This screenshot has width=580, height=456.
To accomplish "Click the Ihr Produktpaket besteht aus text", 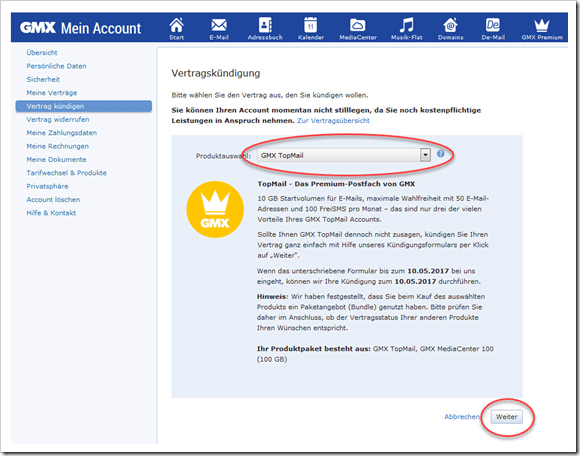I will point(314,349).
